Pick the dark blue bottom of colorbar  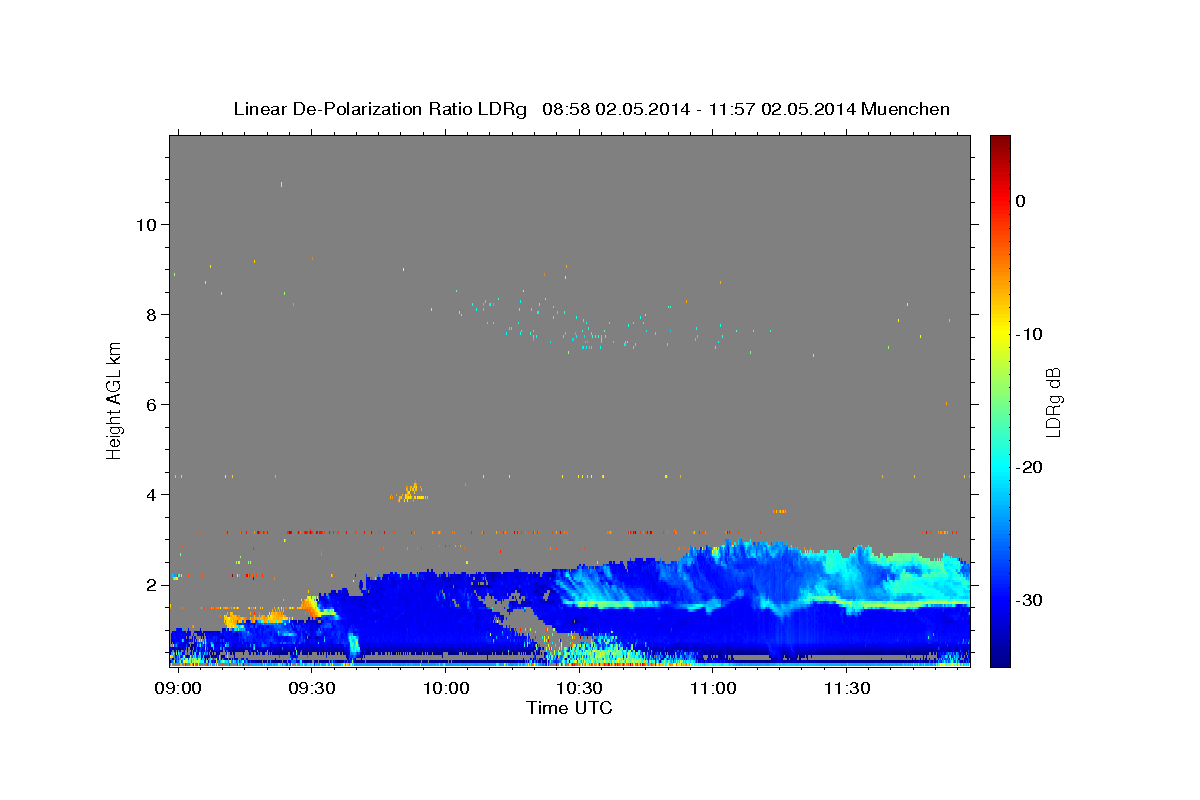(1000, 659)
